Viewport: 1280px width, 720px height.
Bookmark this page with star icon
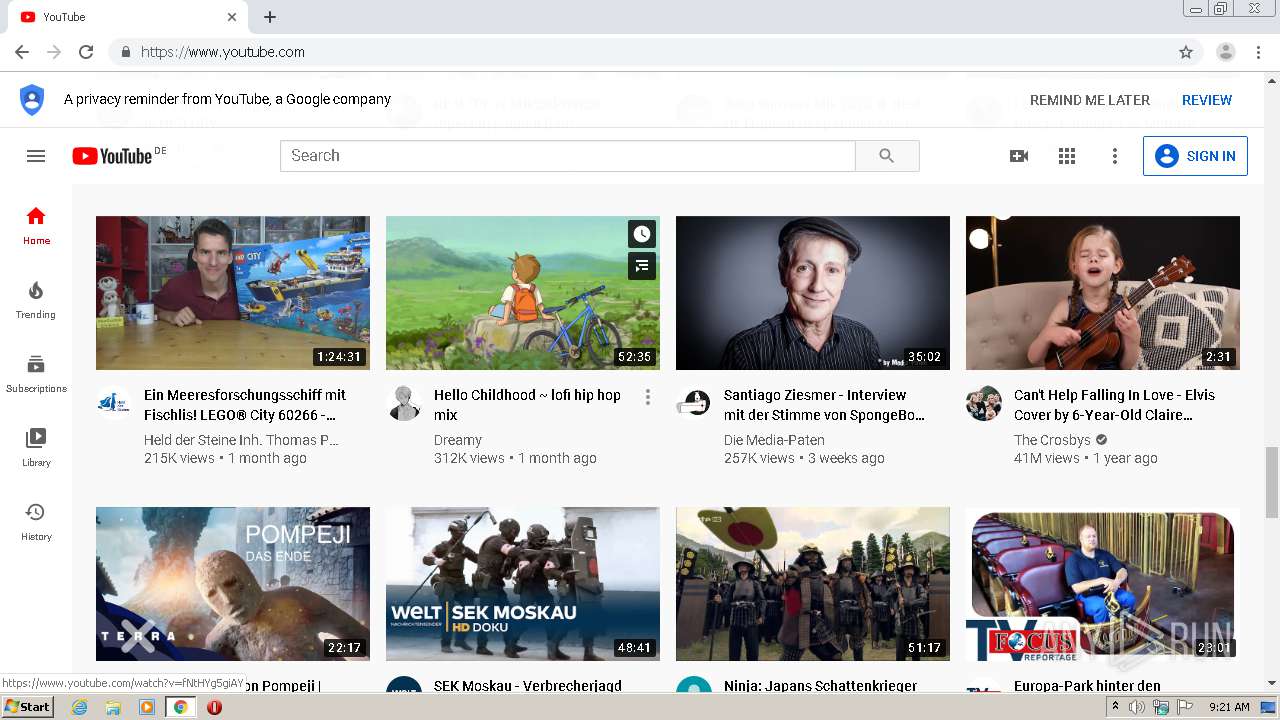click(x=1186, y=52)
